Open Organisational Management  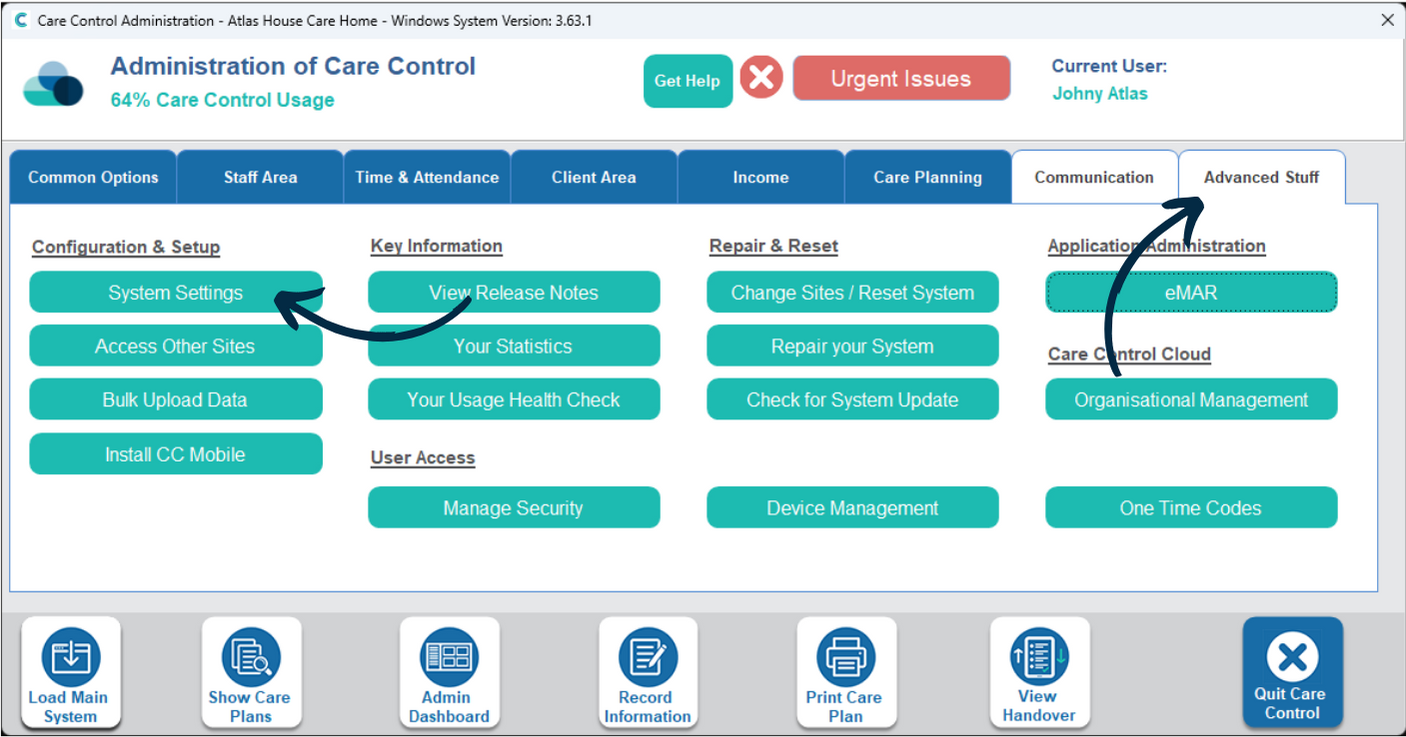click(x=1191, y=400)
